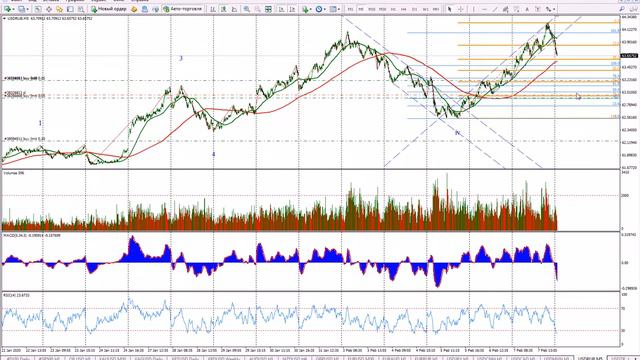This screenshot has width=640, height=360.
Task: Toggle Авто-торговля (AutoTrading) button
Action: click(x=183, y=9)
